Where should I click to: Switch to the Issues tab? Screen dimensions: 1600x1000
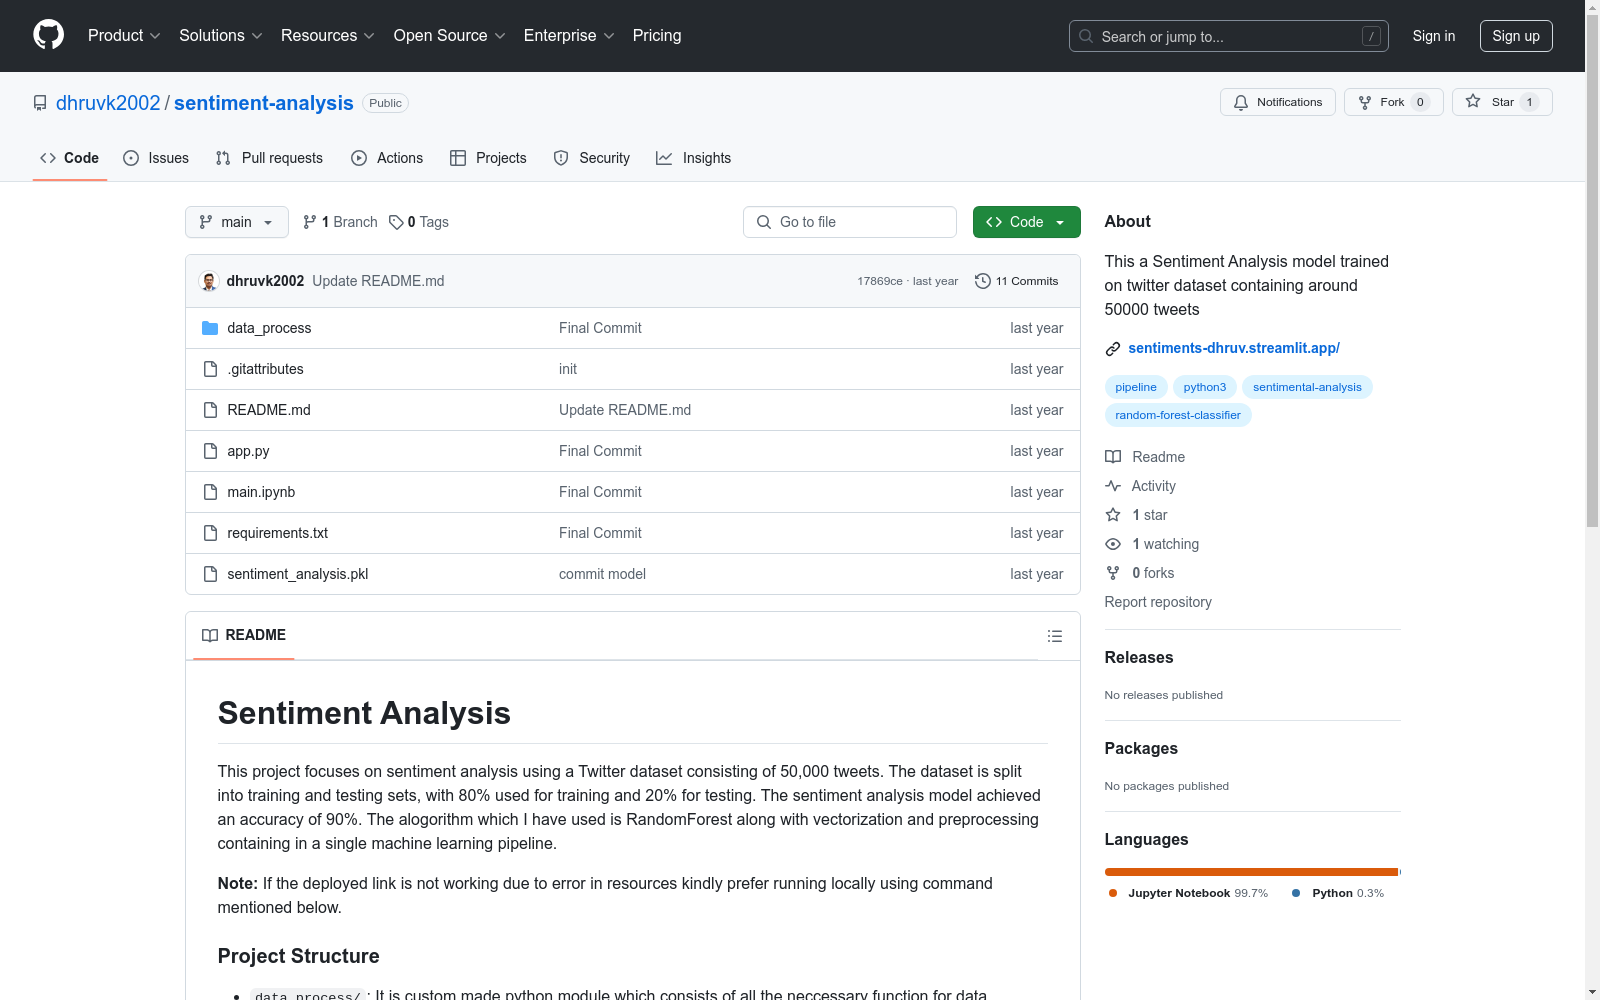click(x=156, y=158)
